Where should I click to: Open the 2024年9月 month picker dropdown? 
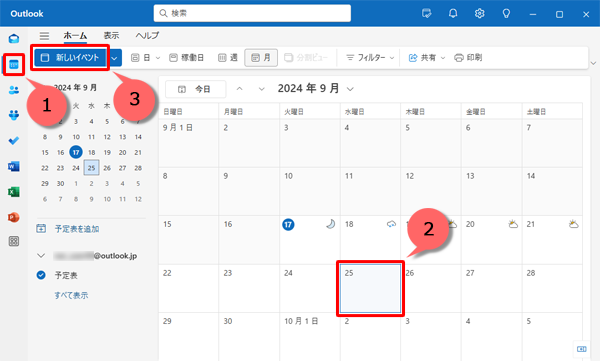tap(315, 89)
